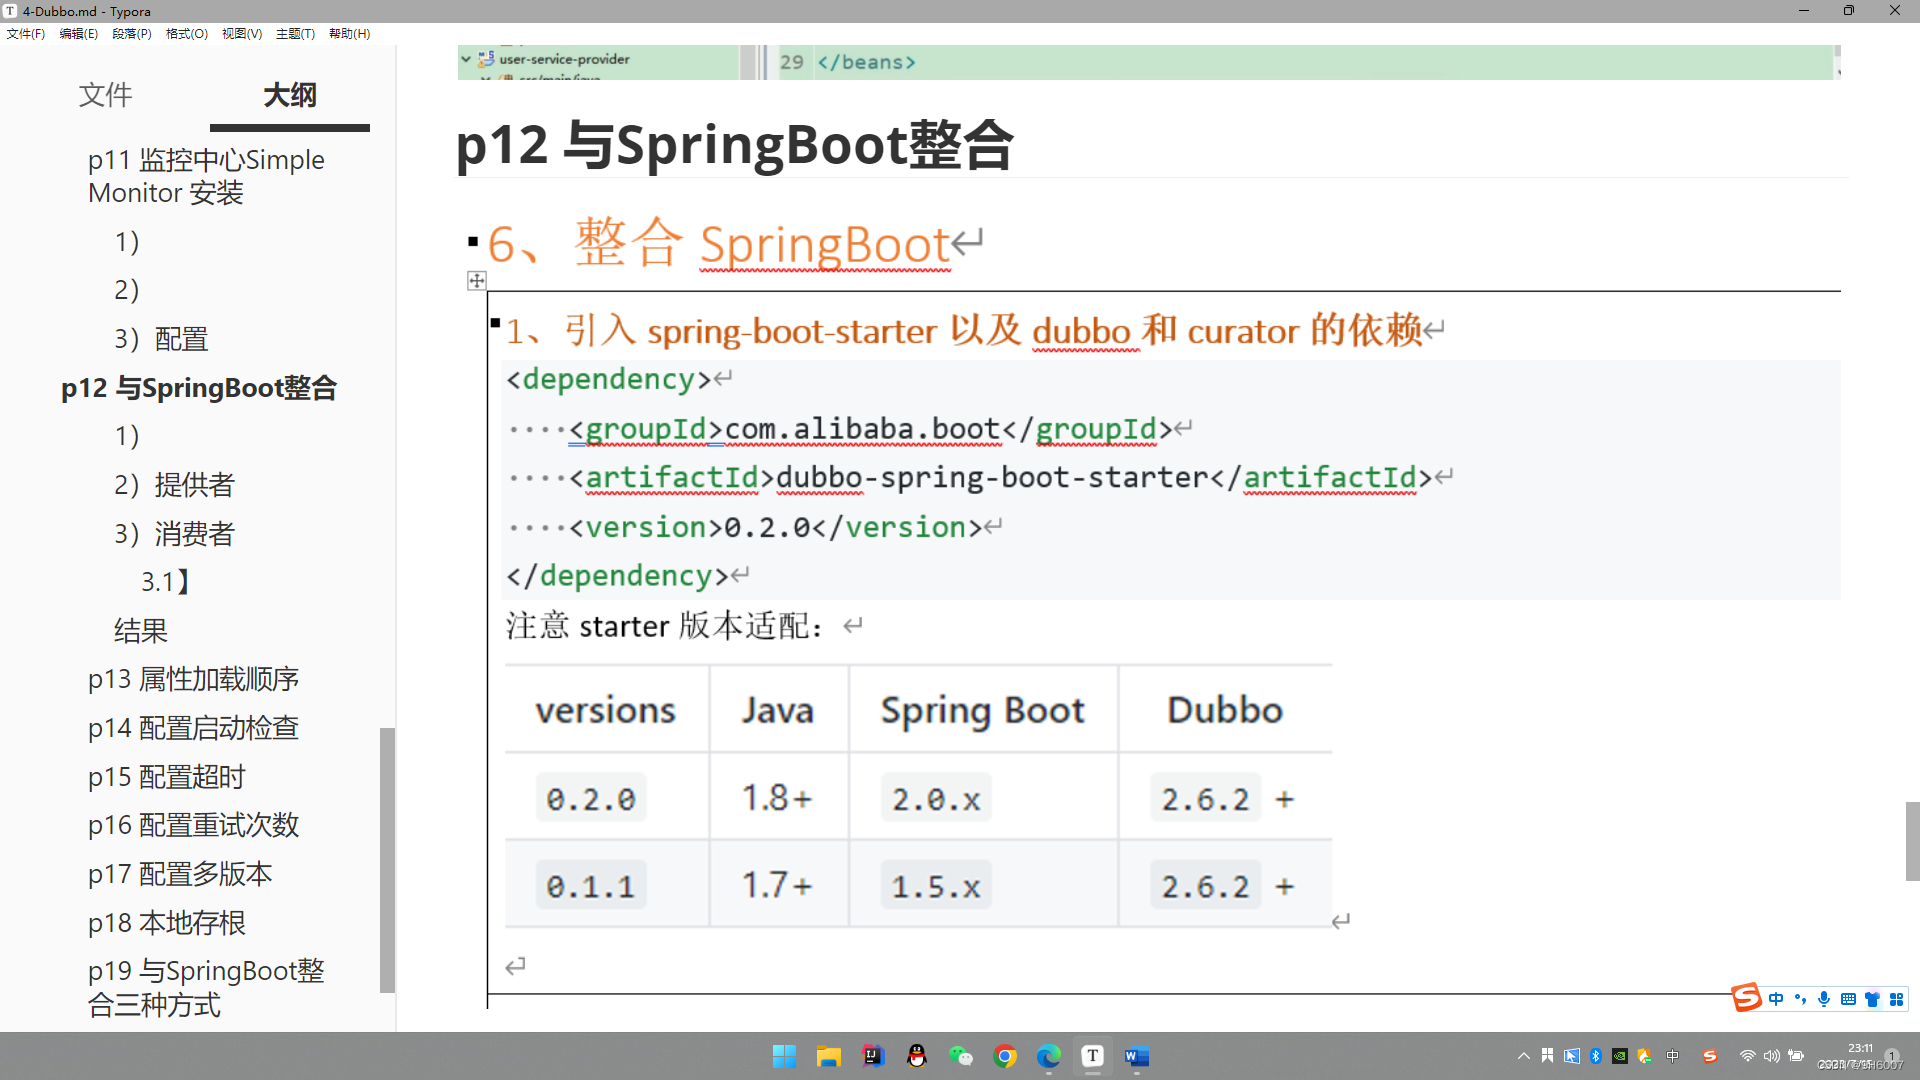This screenshot has width=1920, height=1080.
Task: Toggle system tray language indicator 中
Action: 1672,1056
